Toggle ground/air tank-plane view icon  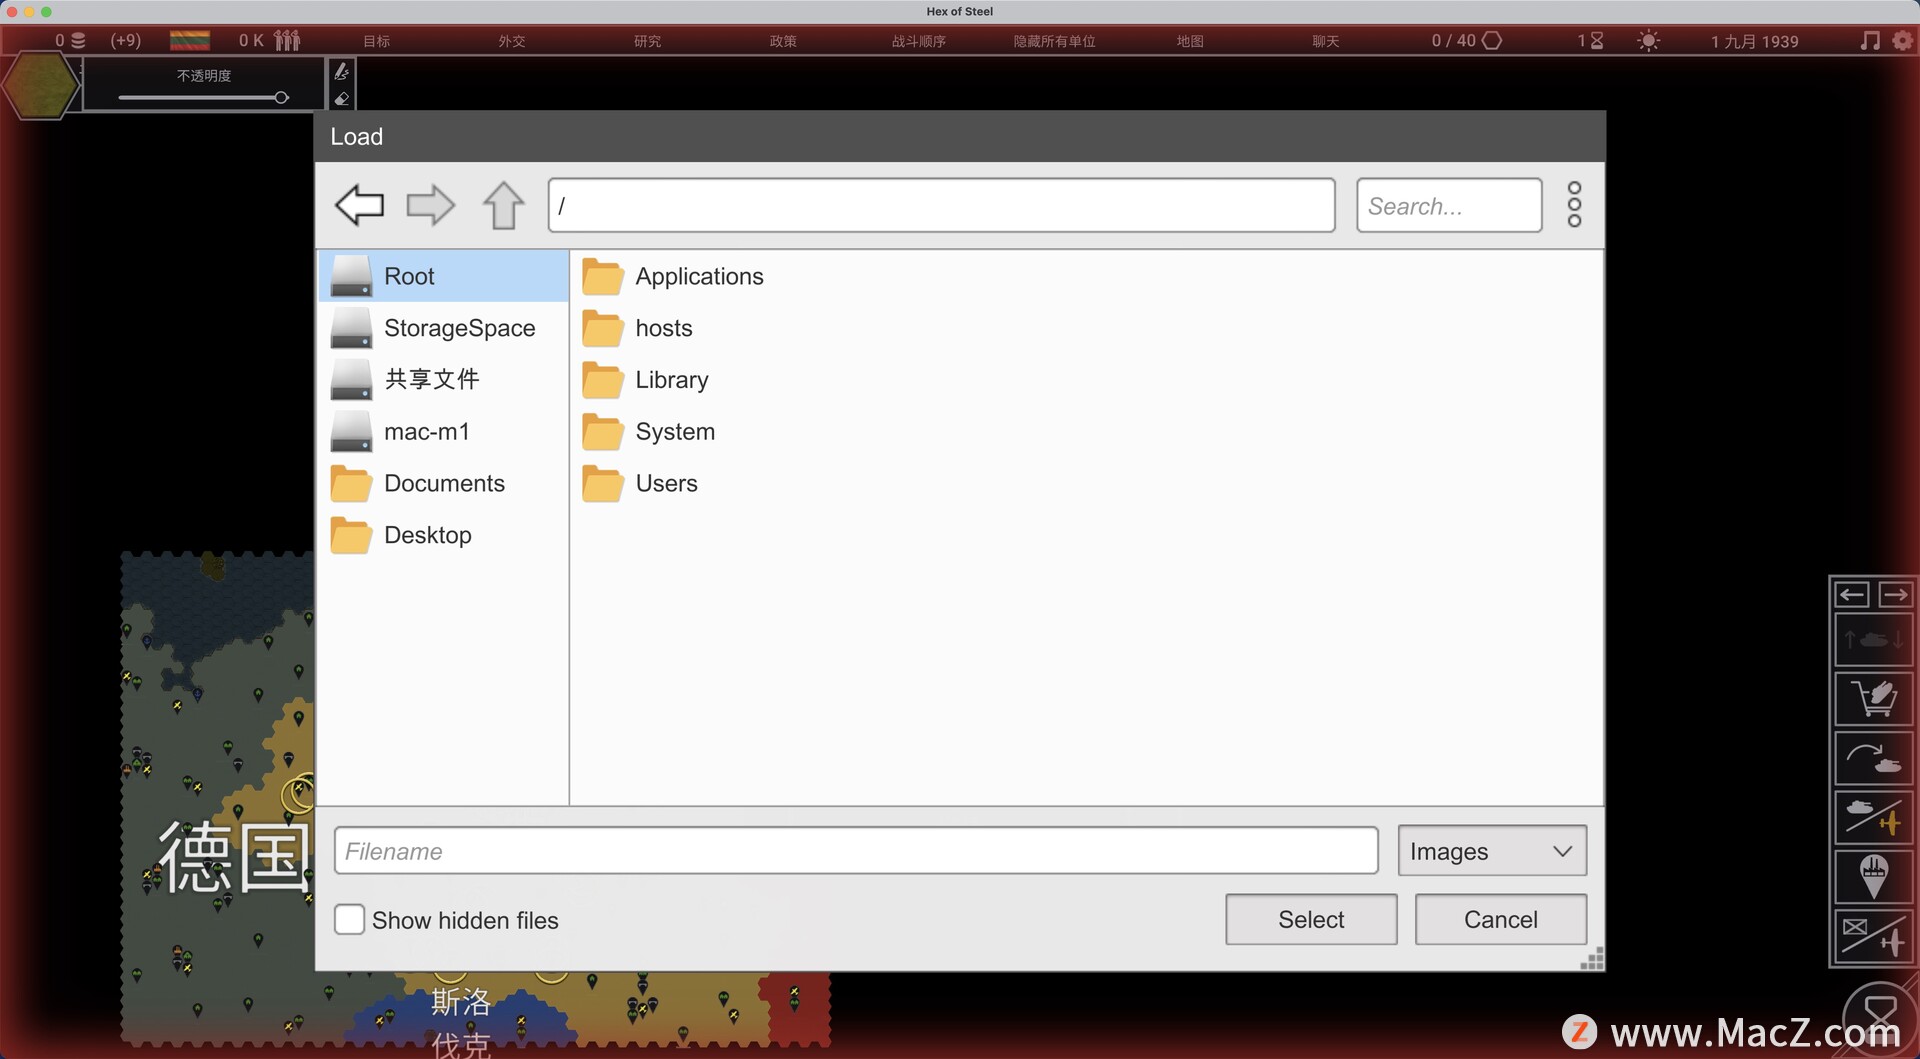pos(1874,817)
